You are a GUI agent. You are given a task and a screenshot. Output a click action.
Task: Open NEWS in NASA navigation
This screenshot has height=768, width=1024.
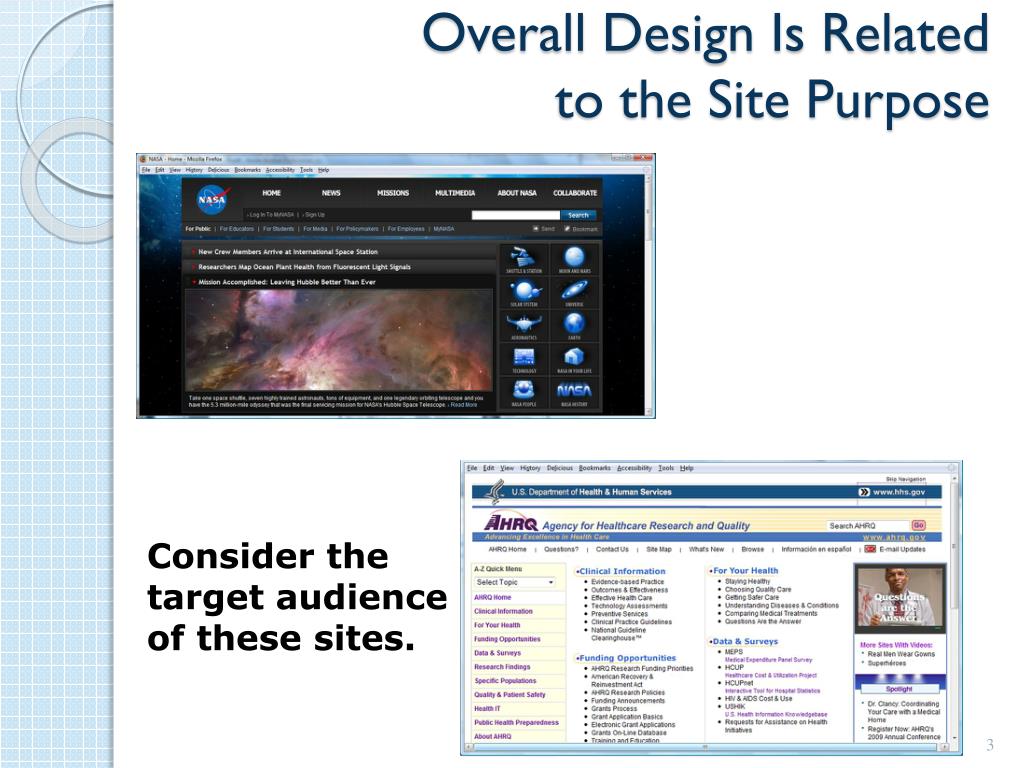point(331,193)
